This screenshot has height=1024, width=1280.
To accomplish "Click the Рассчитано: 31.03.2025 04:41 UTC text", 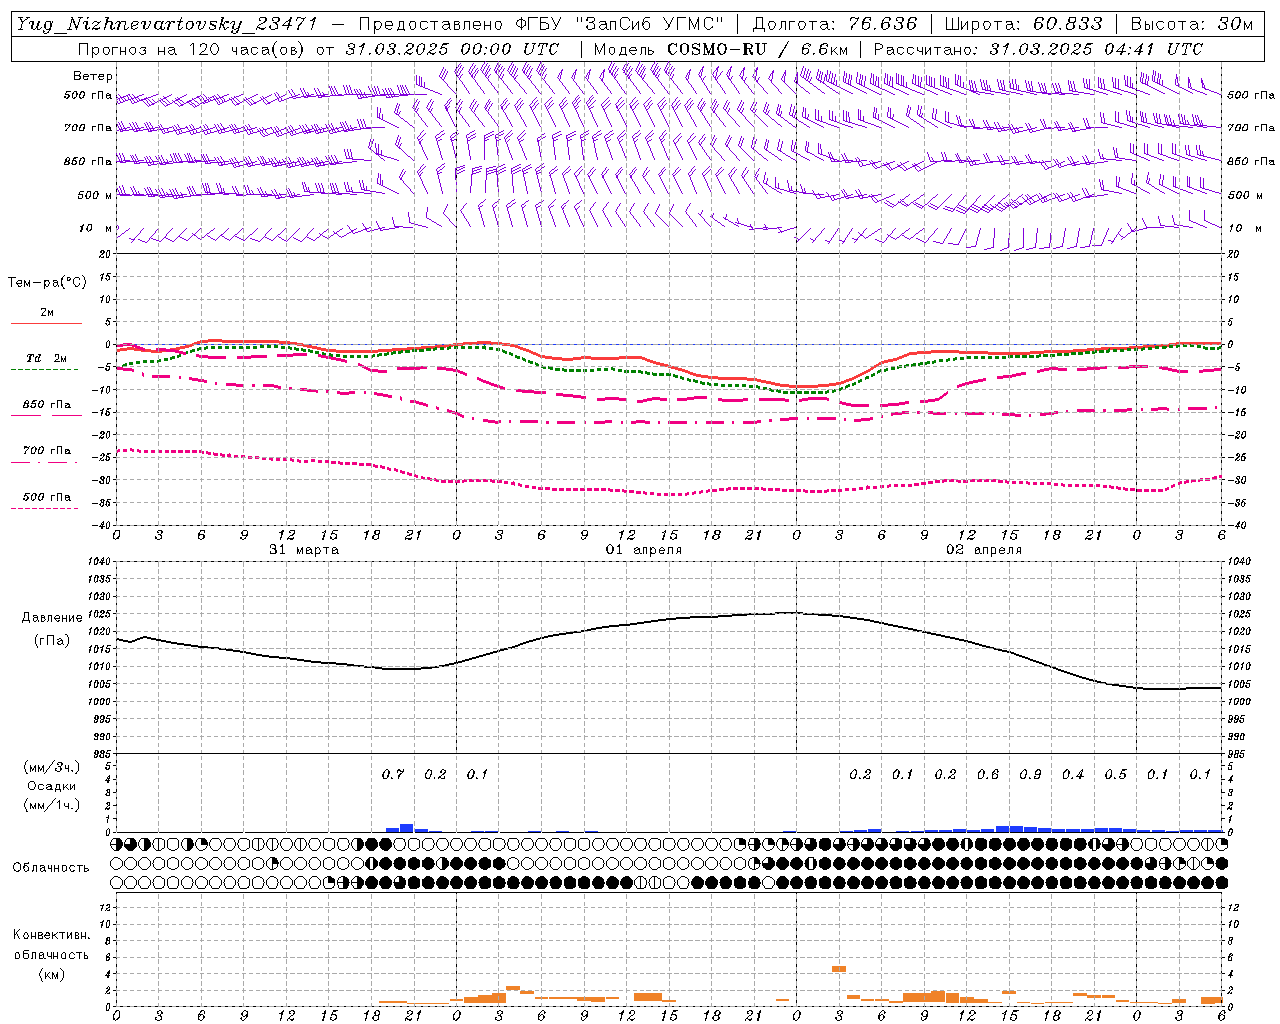I will tap(1038, 49).
